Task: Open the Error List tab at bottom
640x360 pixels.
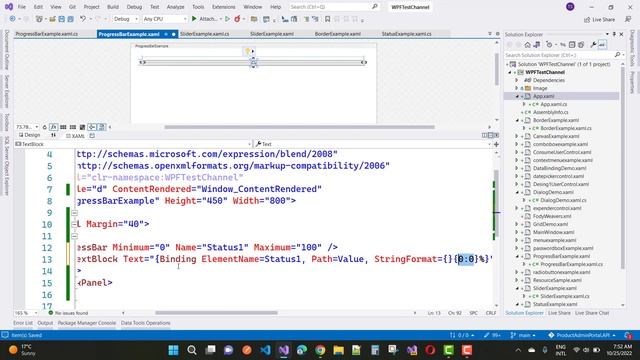Action: click(x=23, y=323)
